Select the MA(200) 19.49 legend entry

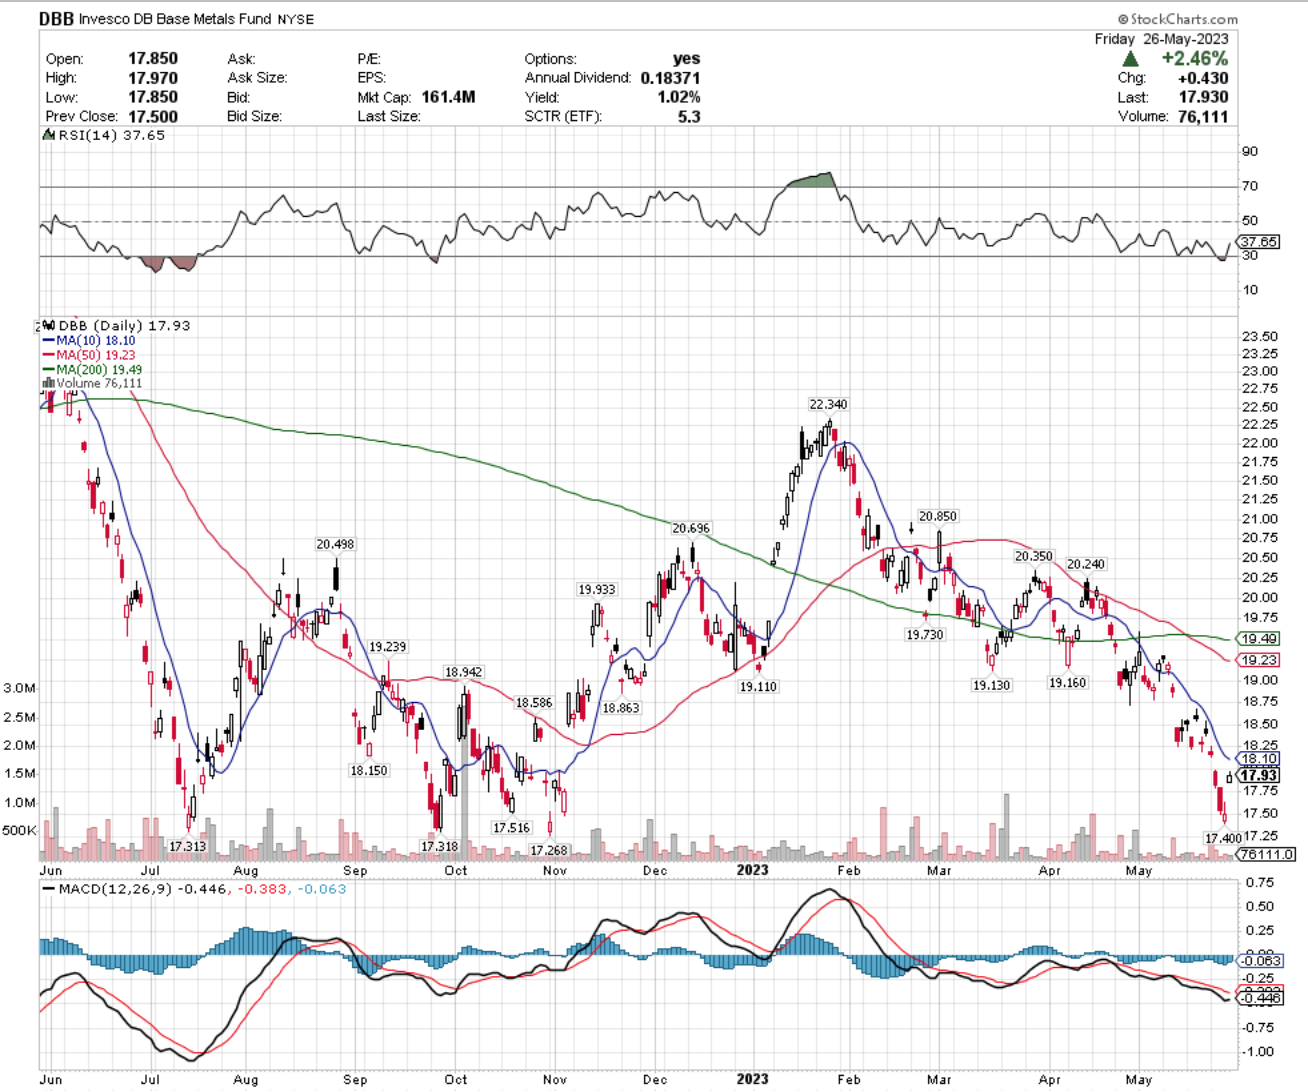[x=91, y=370]
